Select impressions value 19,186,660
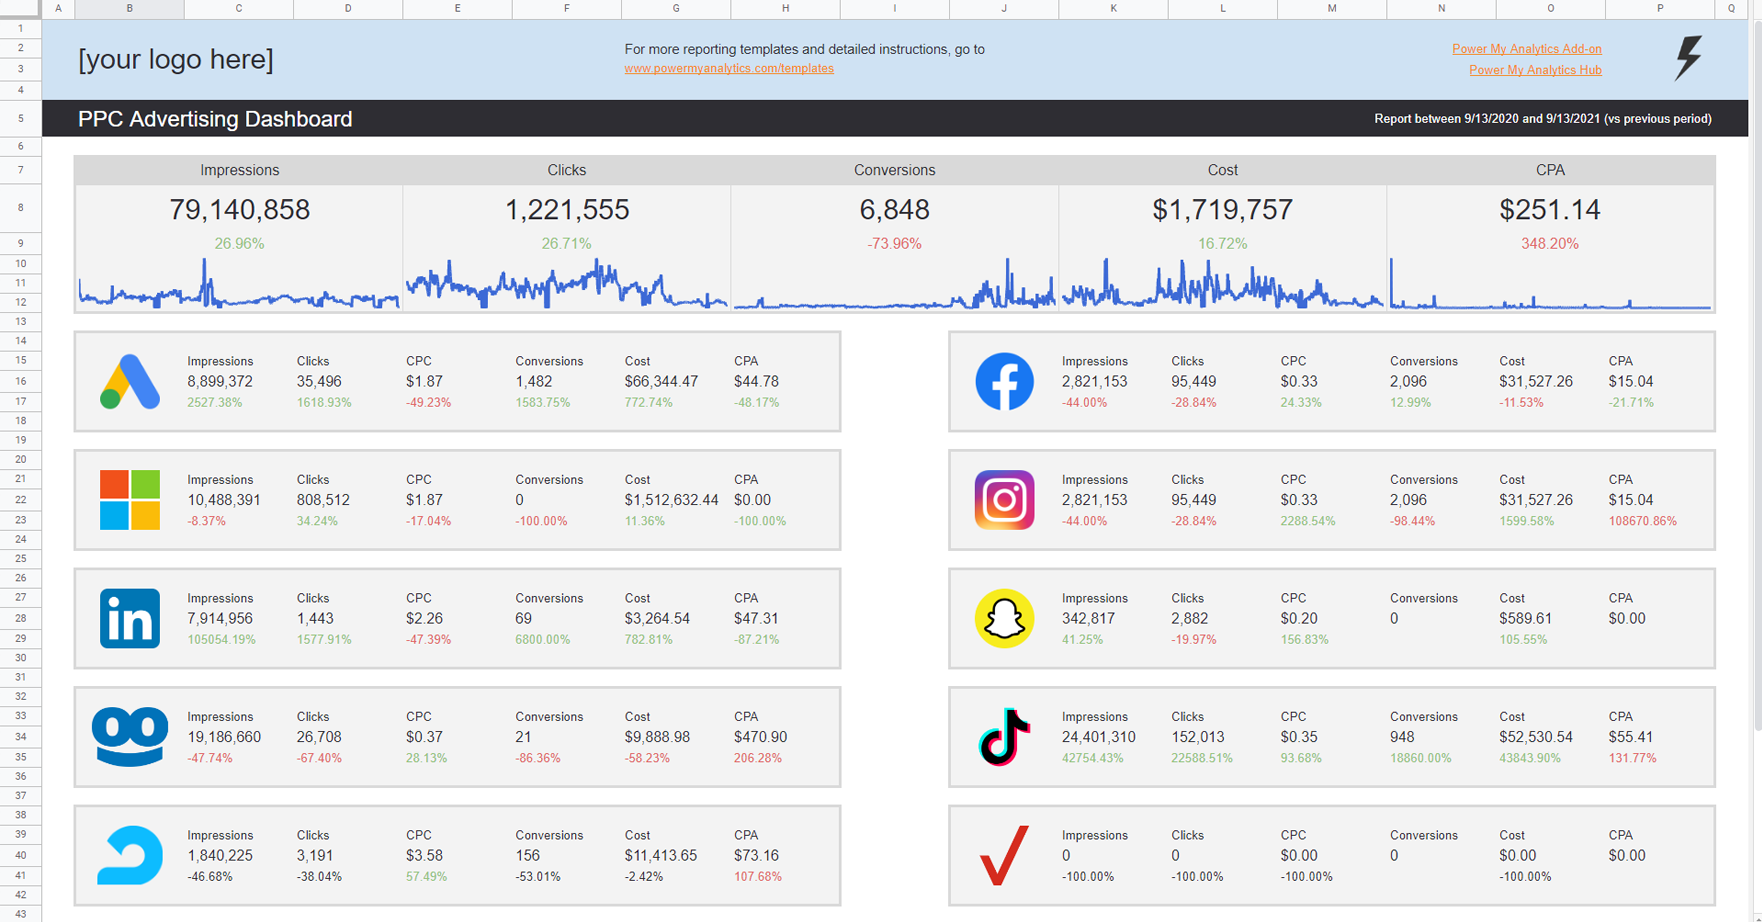 pos(224,737)
